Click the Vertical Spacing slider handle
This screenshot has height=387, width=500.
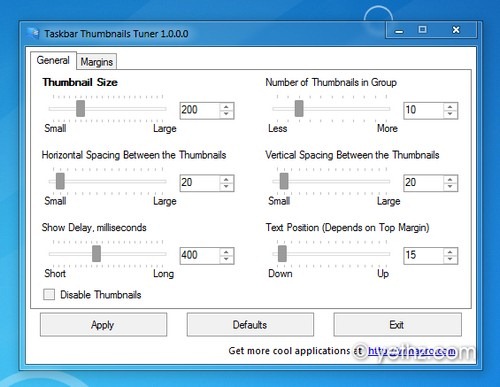[284, 181]
